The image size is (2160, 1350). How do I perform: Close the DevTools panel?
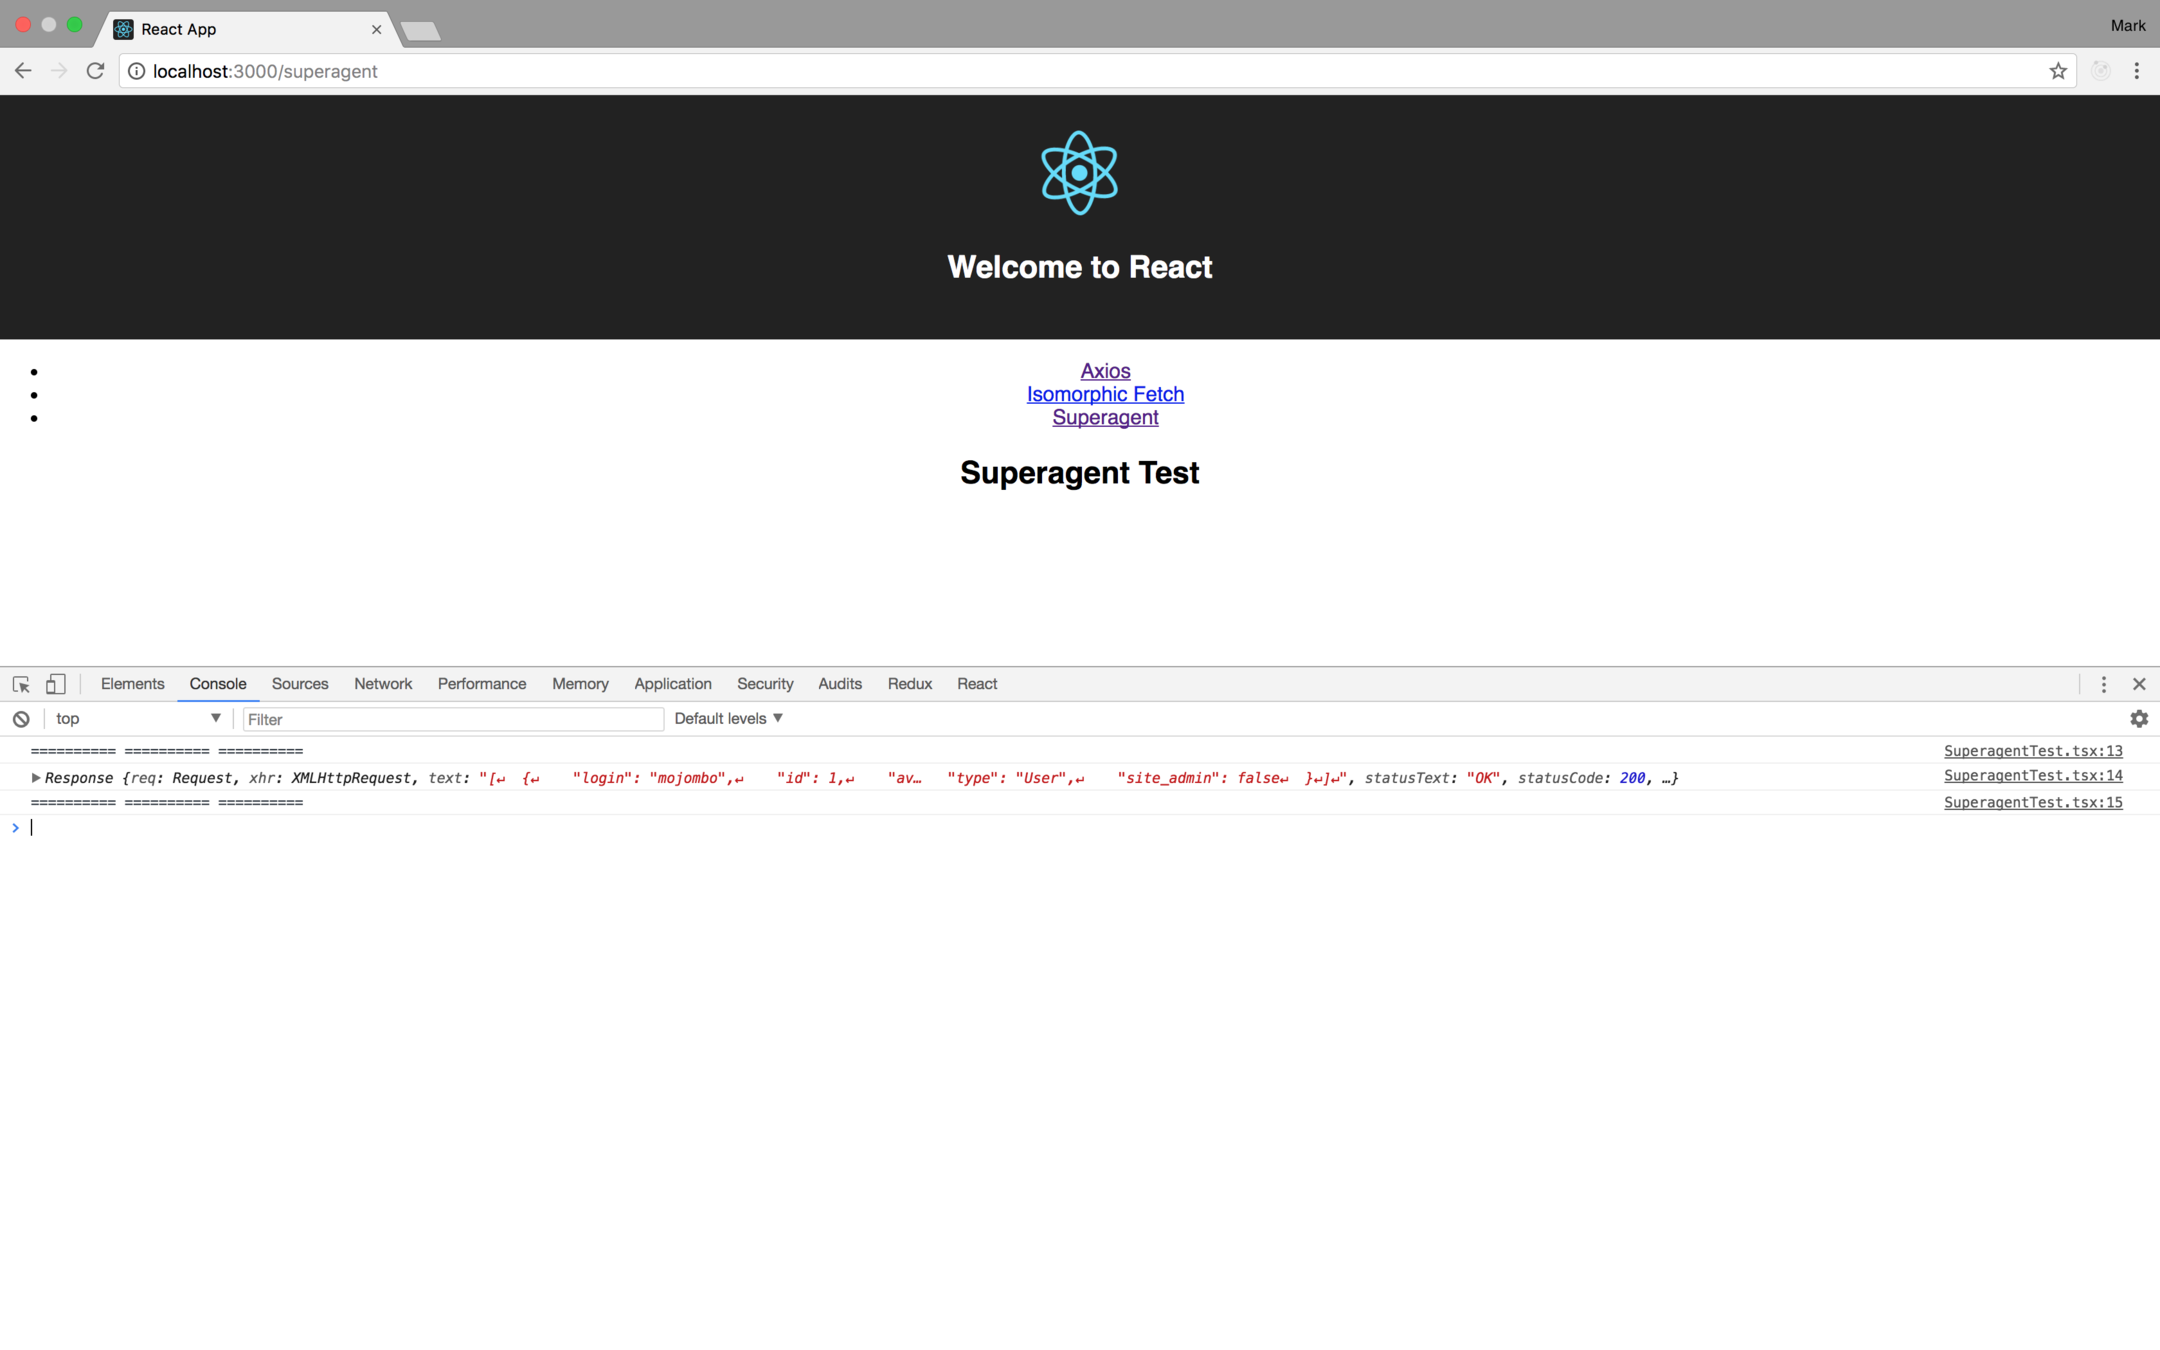tap(2139, 684)
